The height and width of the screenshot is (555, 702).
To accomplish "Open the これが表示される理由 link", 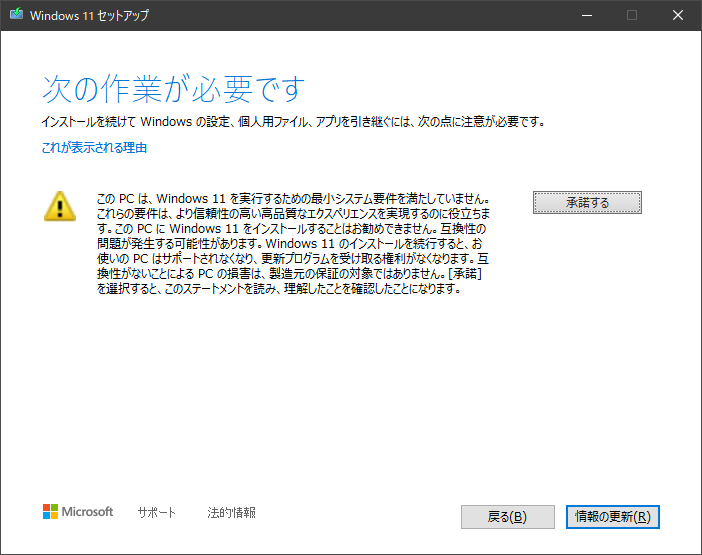I will [x=94, y=148].
